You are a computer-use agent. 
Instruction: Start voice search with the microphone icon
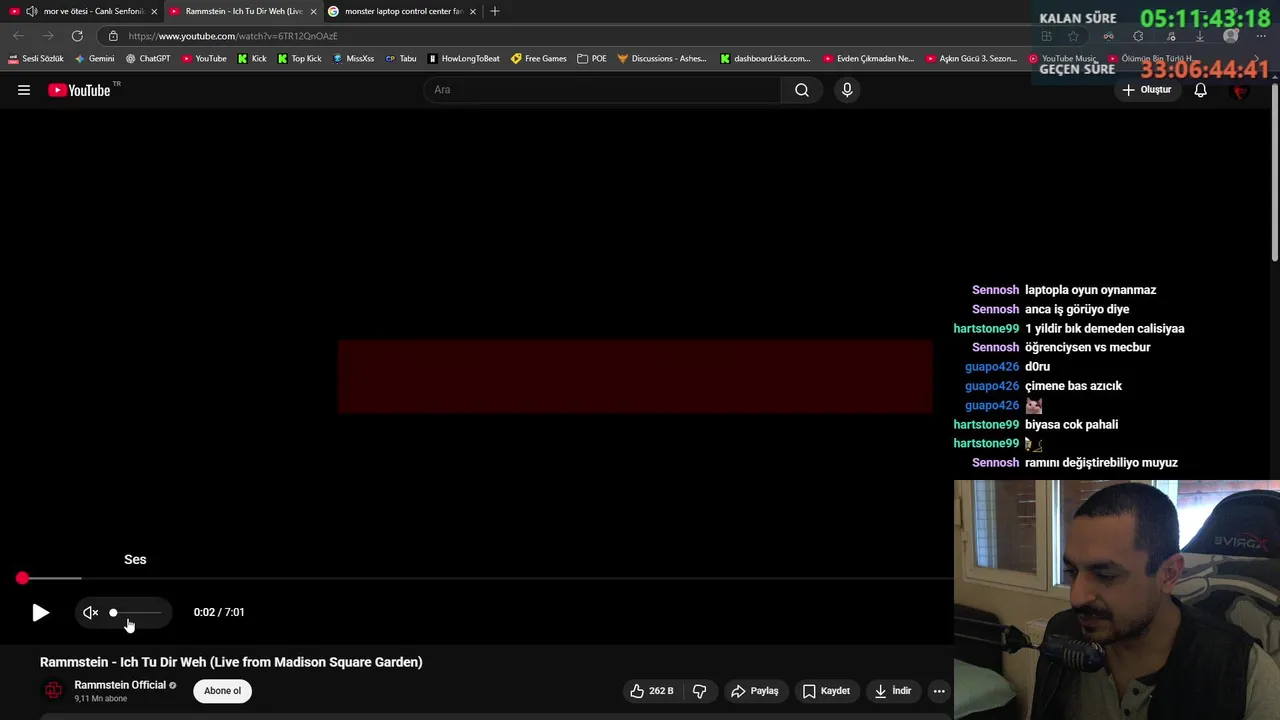847,90
